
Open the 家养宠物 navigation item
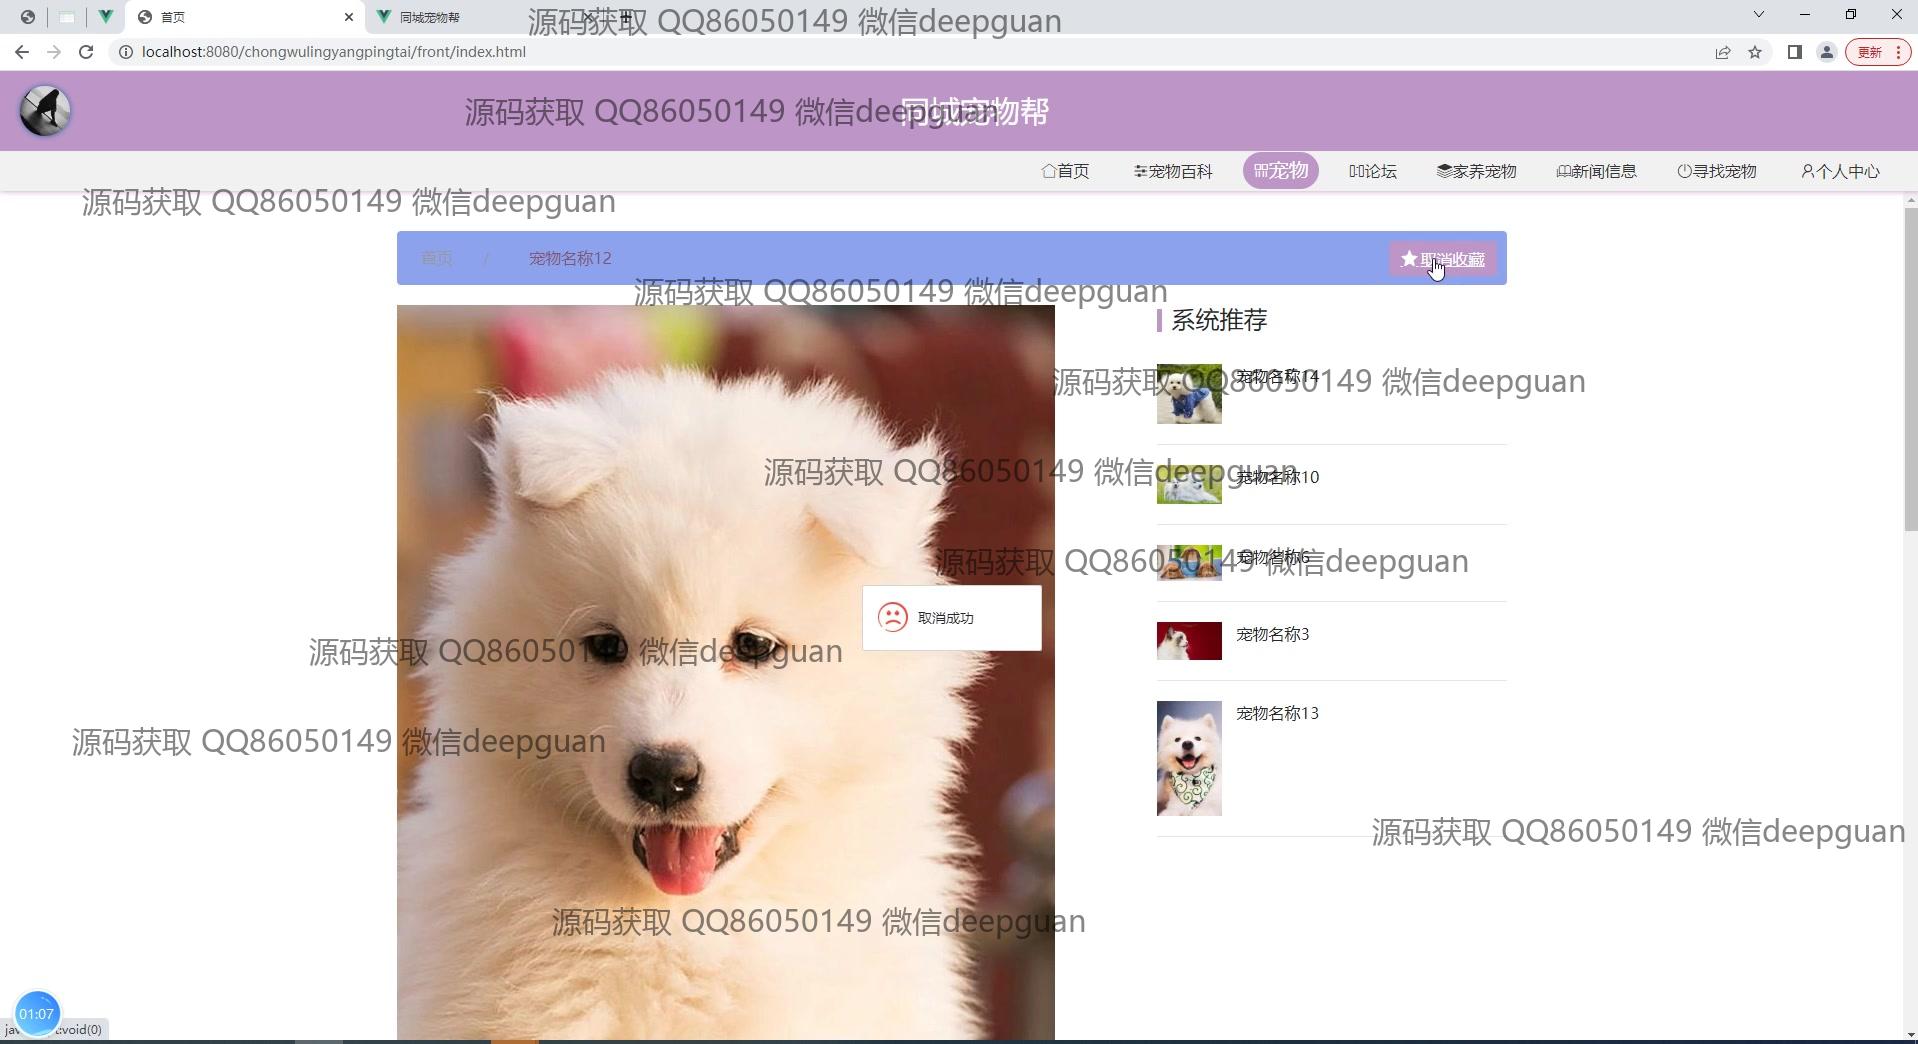tap(1477, 171)
